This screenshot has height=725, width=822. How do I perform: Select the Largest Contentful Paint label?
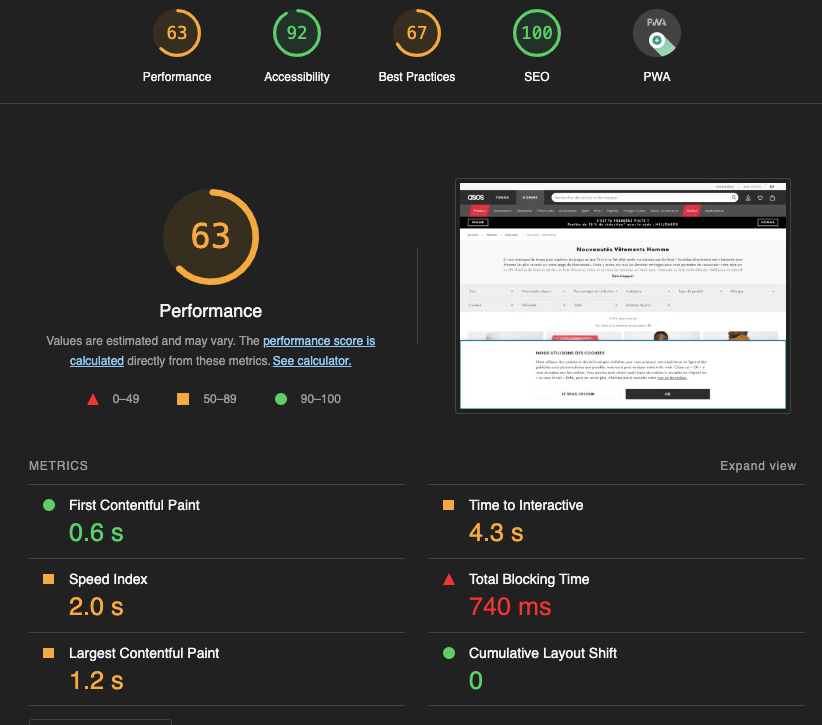tap(144, 653)
